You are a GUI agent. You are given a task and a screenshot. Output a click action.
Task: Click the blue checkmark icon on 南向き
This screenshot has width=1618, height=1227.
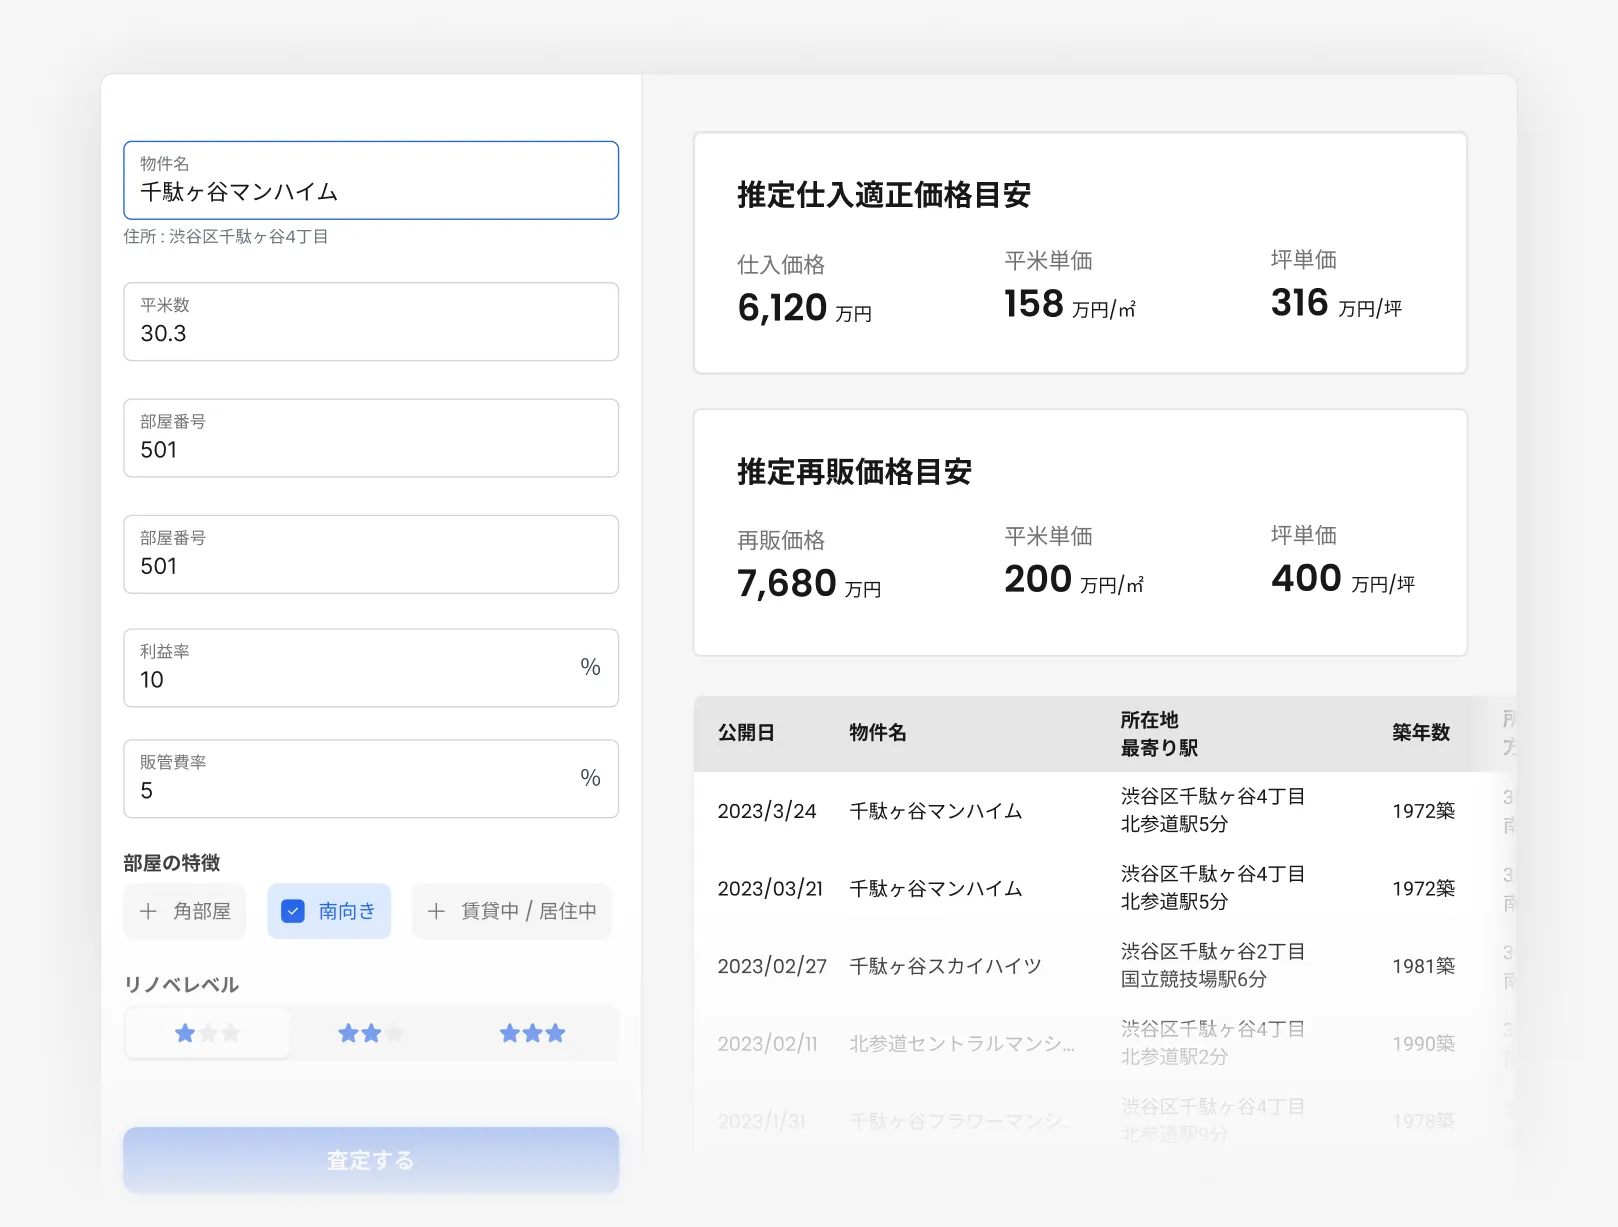(x=293, y=911)
